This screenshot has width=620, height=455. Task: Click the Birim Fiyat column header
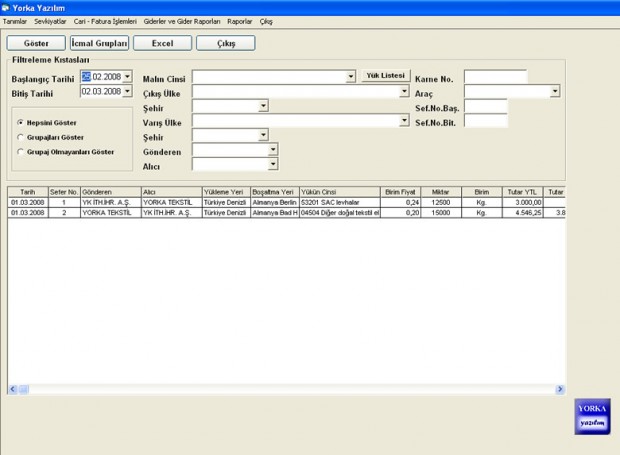tap(401, 192)
